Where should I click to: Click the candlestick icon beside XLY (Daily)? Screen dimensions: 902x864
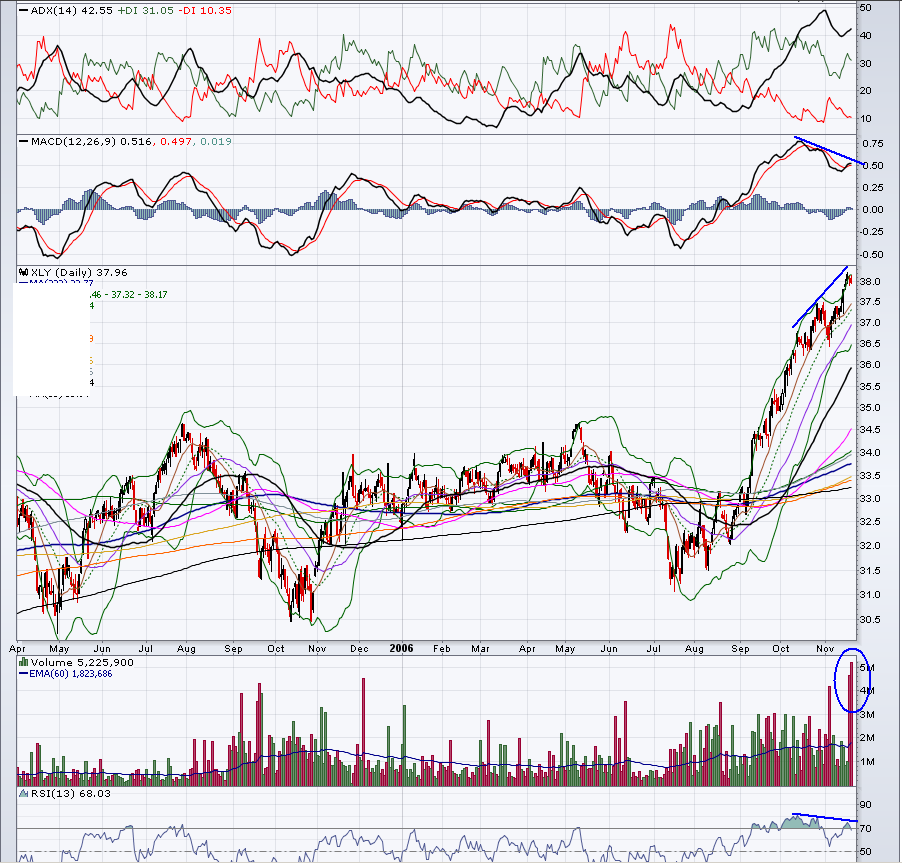(x=24, y=272)
